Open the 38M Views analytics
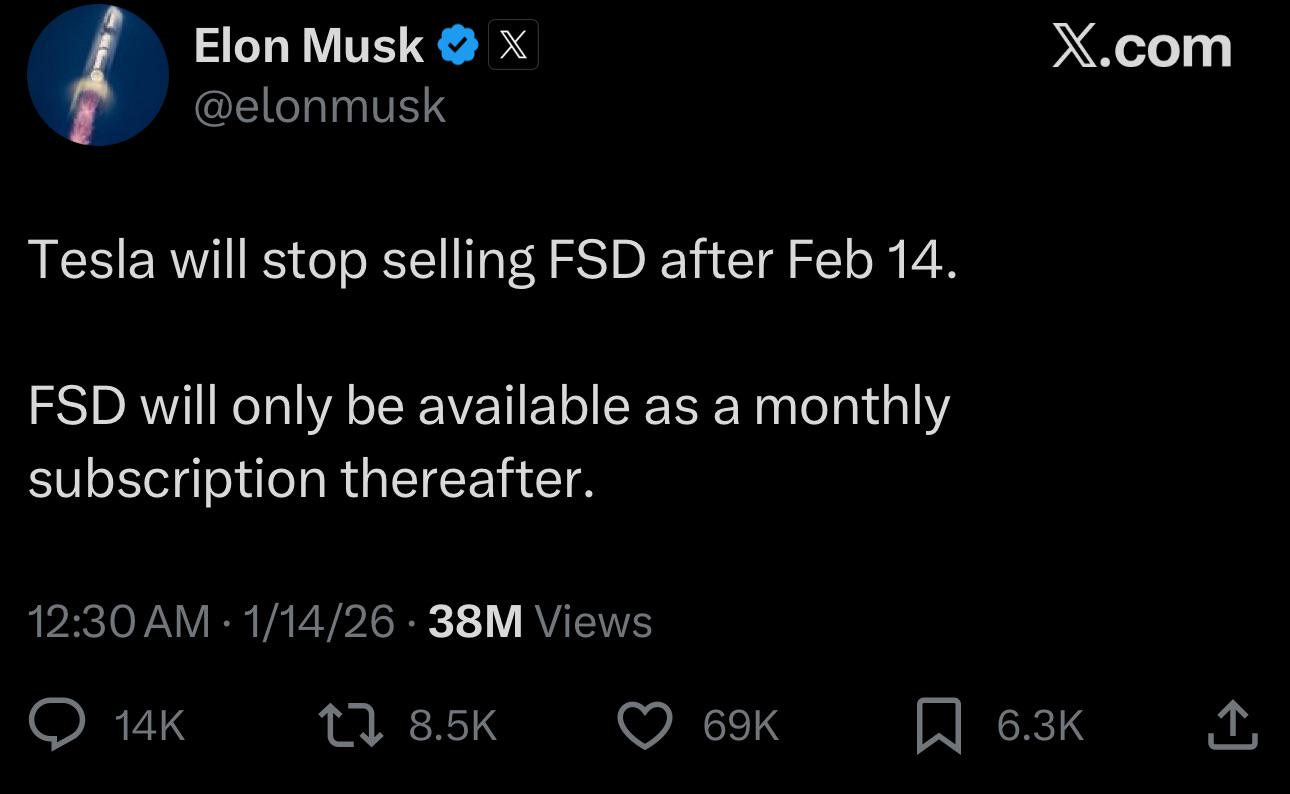 tap(540, 622)
